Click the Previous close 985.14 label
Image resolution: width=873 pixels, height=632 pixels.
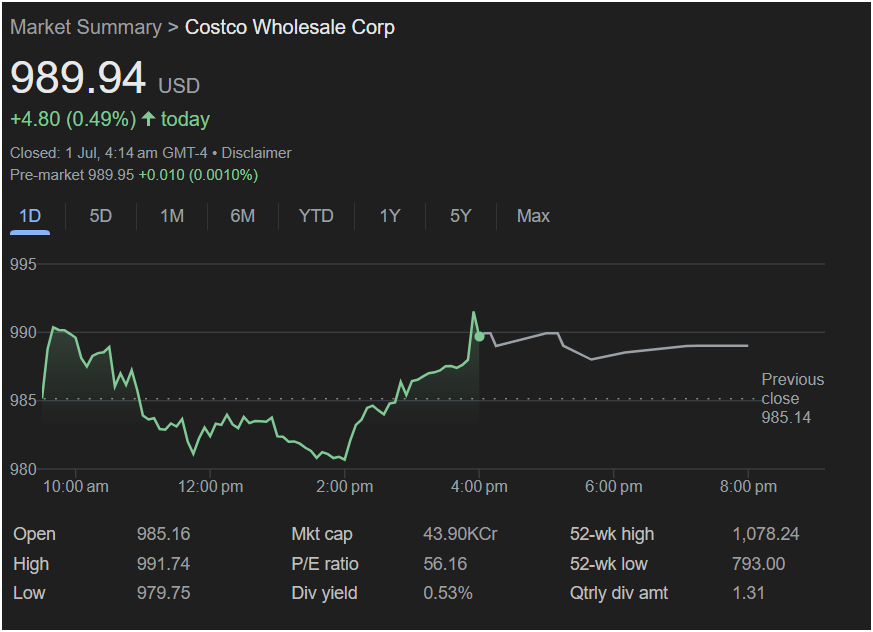click(x=792, y=398)
